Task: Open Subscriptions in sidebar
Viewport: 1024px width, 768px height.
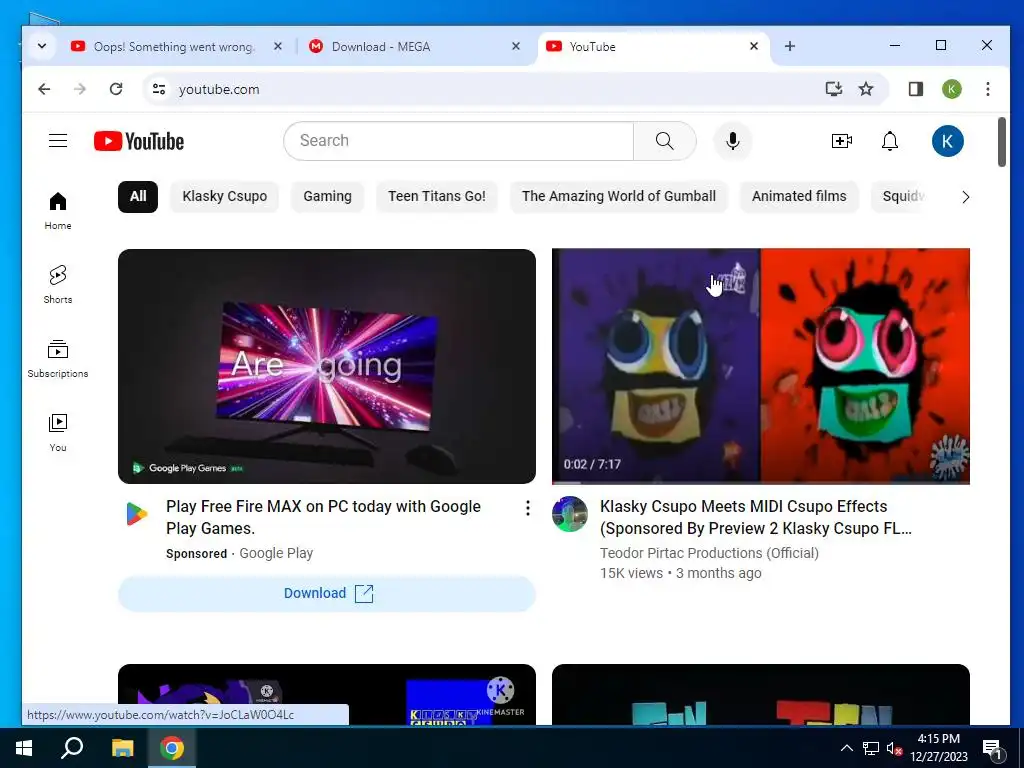Action: click(58, 359)
